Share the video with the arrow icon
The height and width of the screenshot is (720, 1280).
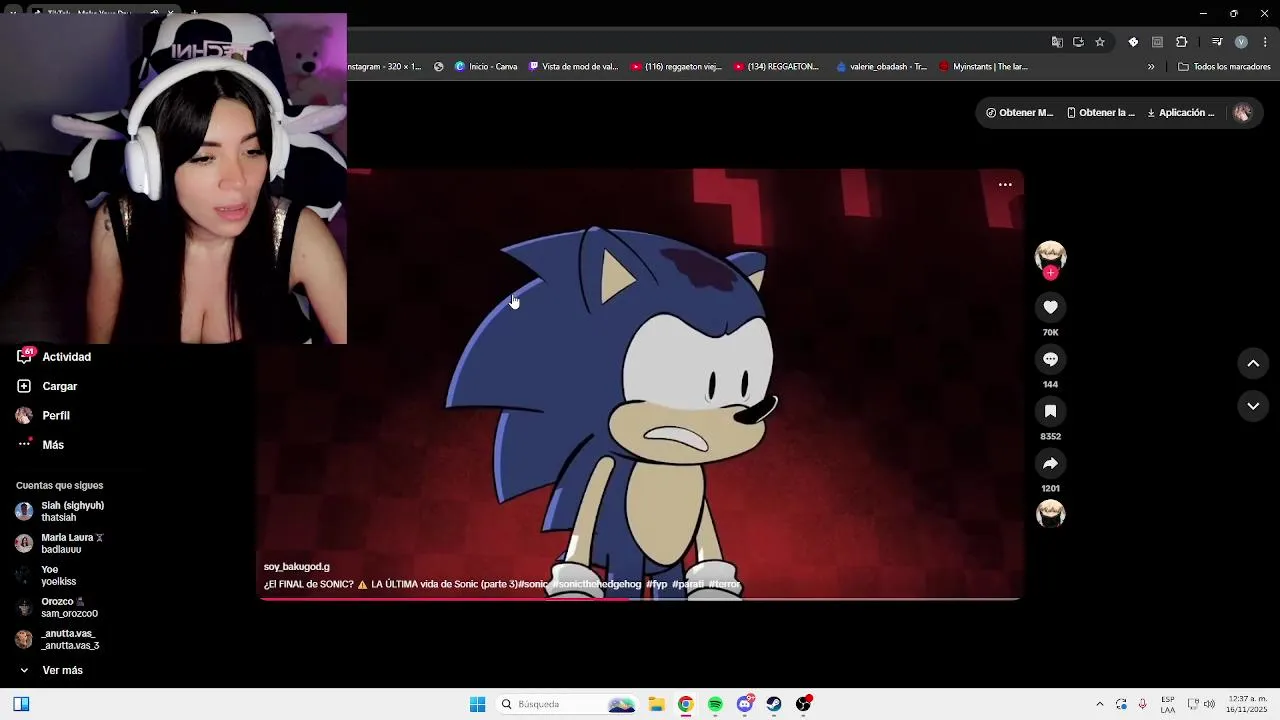pos(1050,463)
